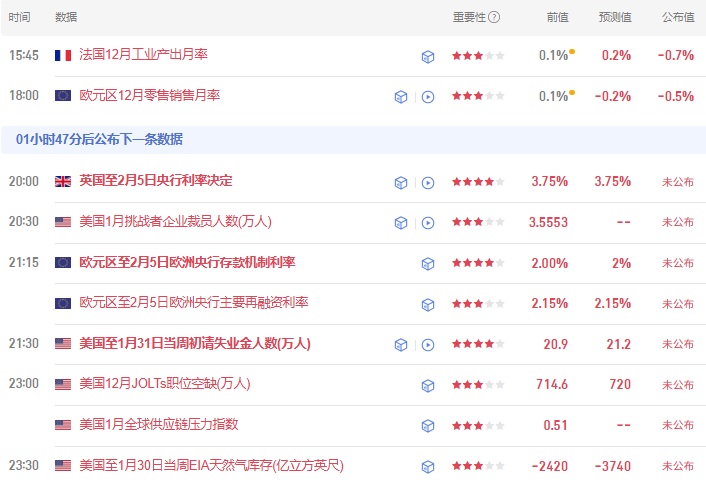Image resolution: width=706 pixels, height=486 pixels.
Task: Play video for 美国1月挑战者企业裁员人数
Action: click(428, 223)
